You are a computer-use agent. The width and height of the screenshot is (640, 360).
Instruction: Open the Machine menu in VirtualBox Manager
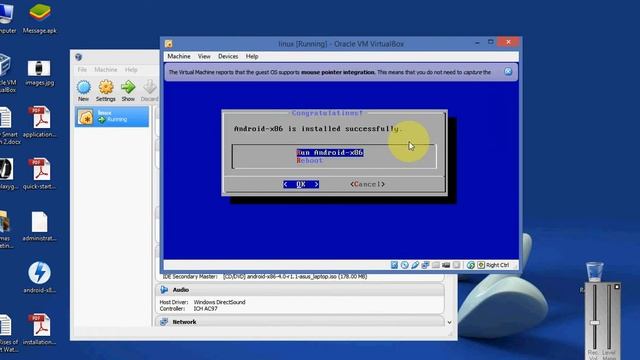tap(106, 70)
